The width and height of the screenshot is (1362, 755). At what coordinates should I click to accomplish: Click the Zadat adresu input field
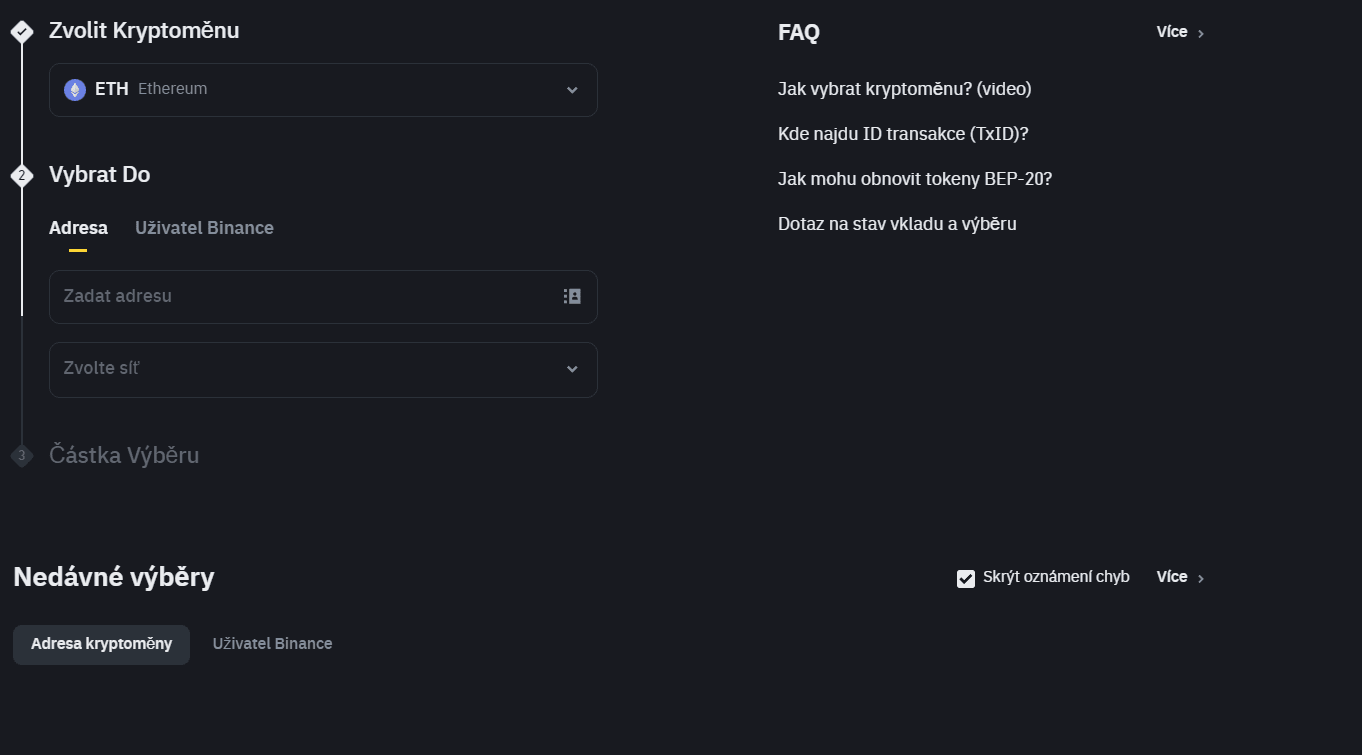(x=300, y=296)
